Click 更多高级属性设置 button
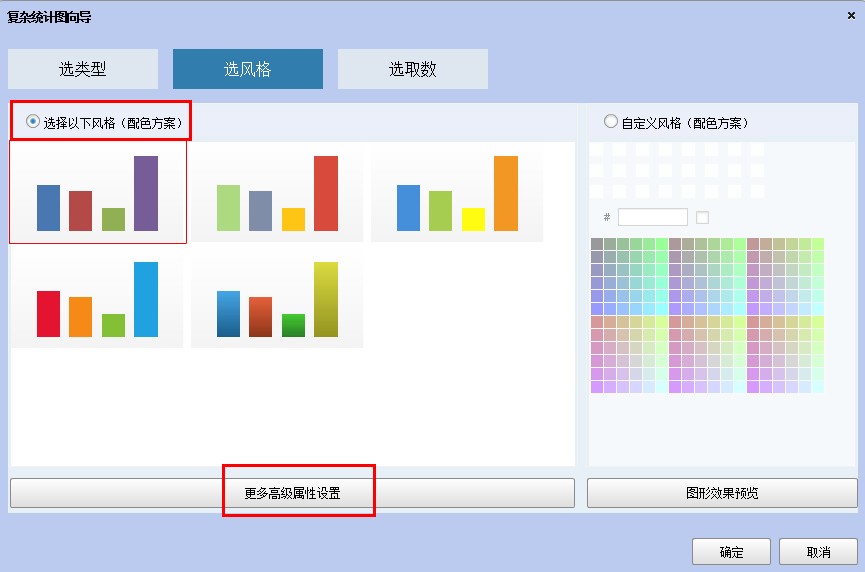This screenshot has width=865, height=572. tap(292, 493)
